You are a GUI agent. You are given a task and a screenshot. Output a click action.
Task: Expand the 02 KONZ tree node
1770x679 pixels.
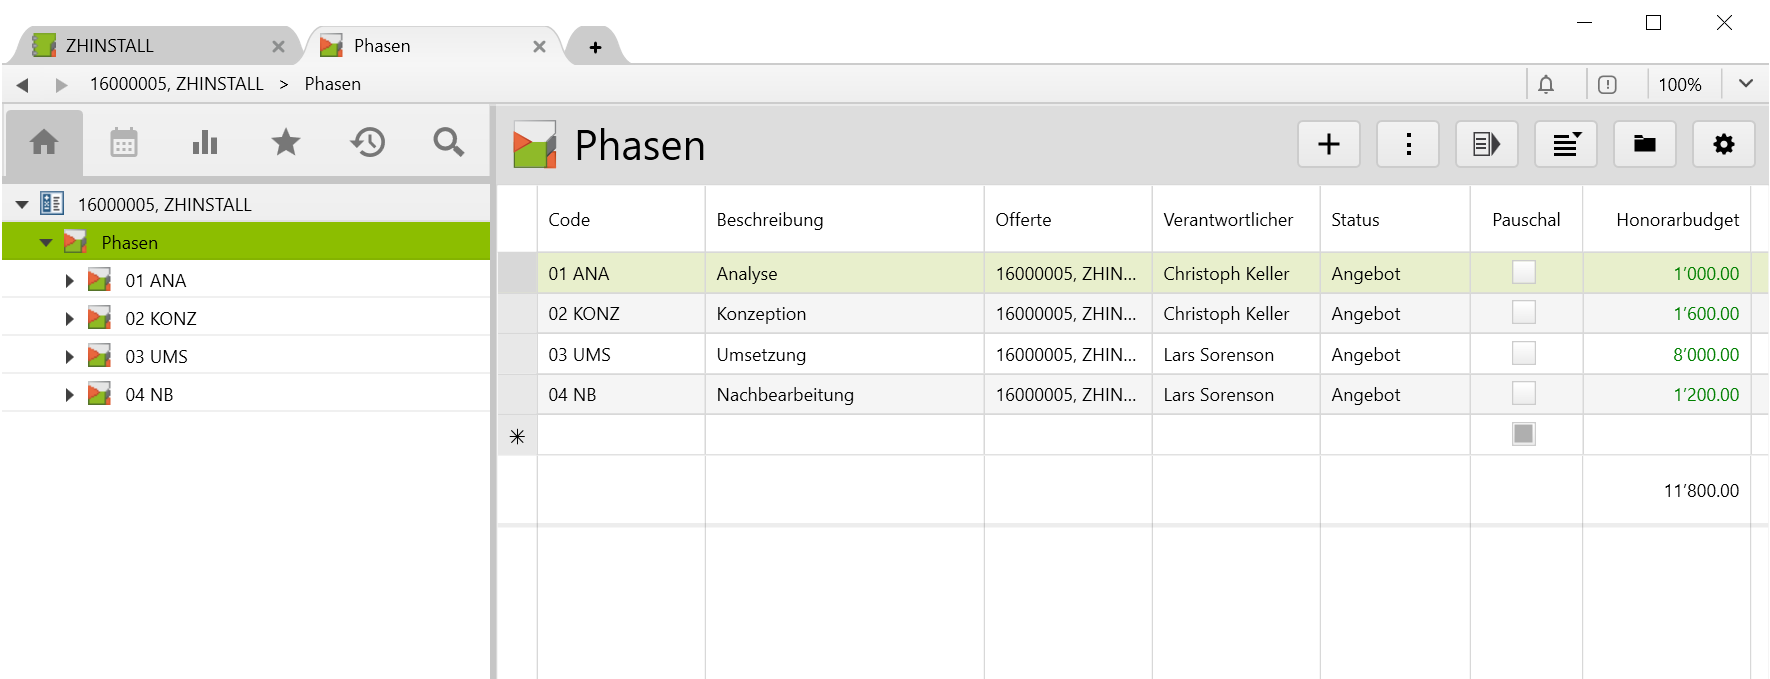click(x=69, y=319)
